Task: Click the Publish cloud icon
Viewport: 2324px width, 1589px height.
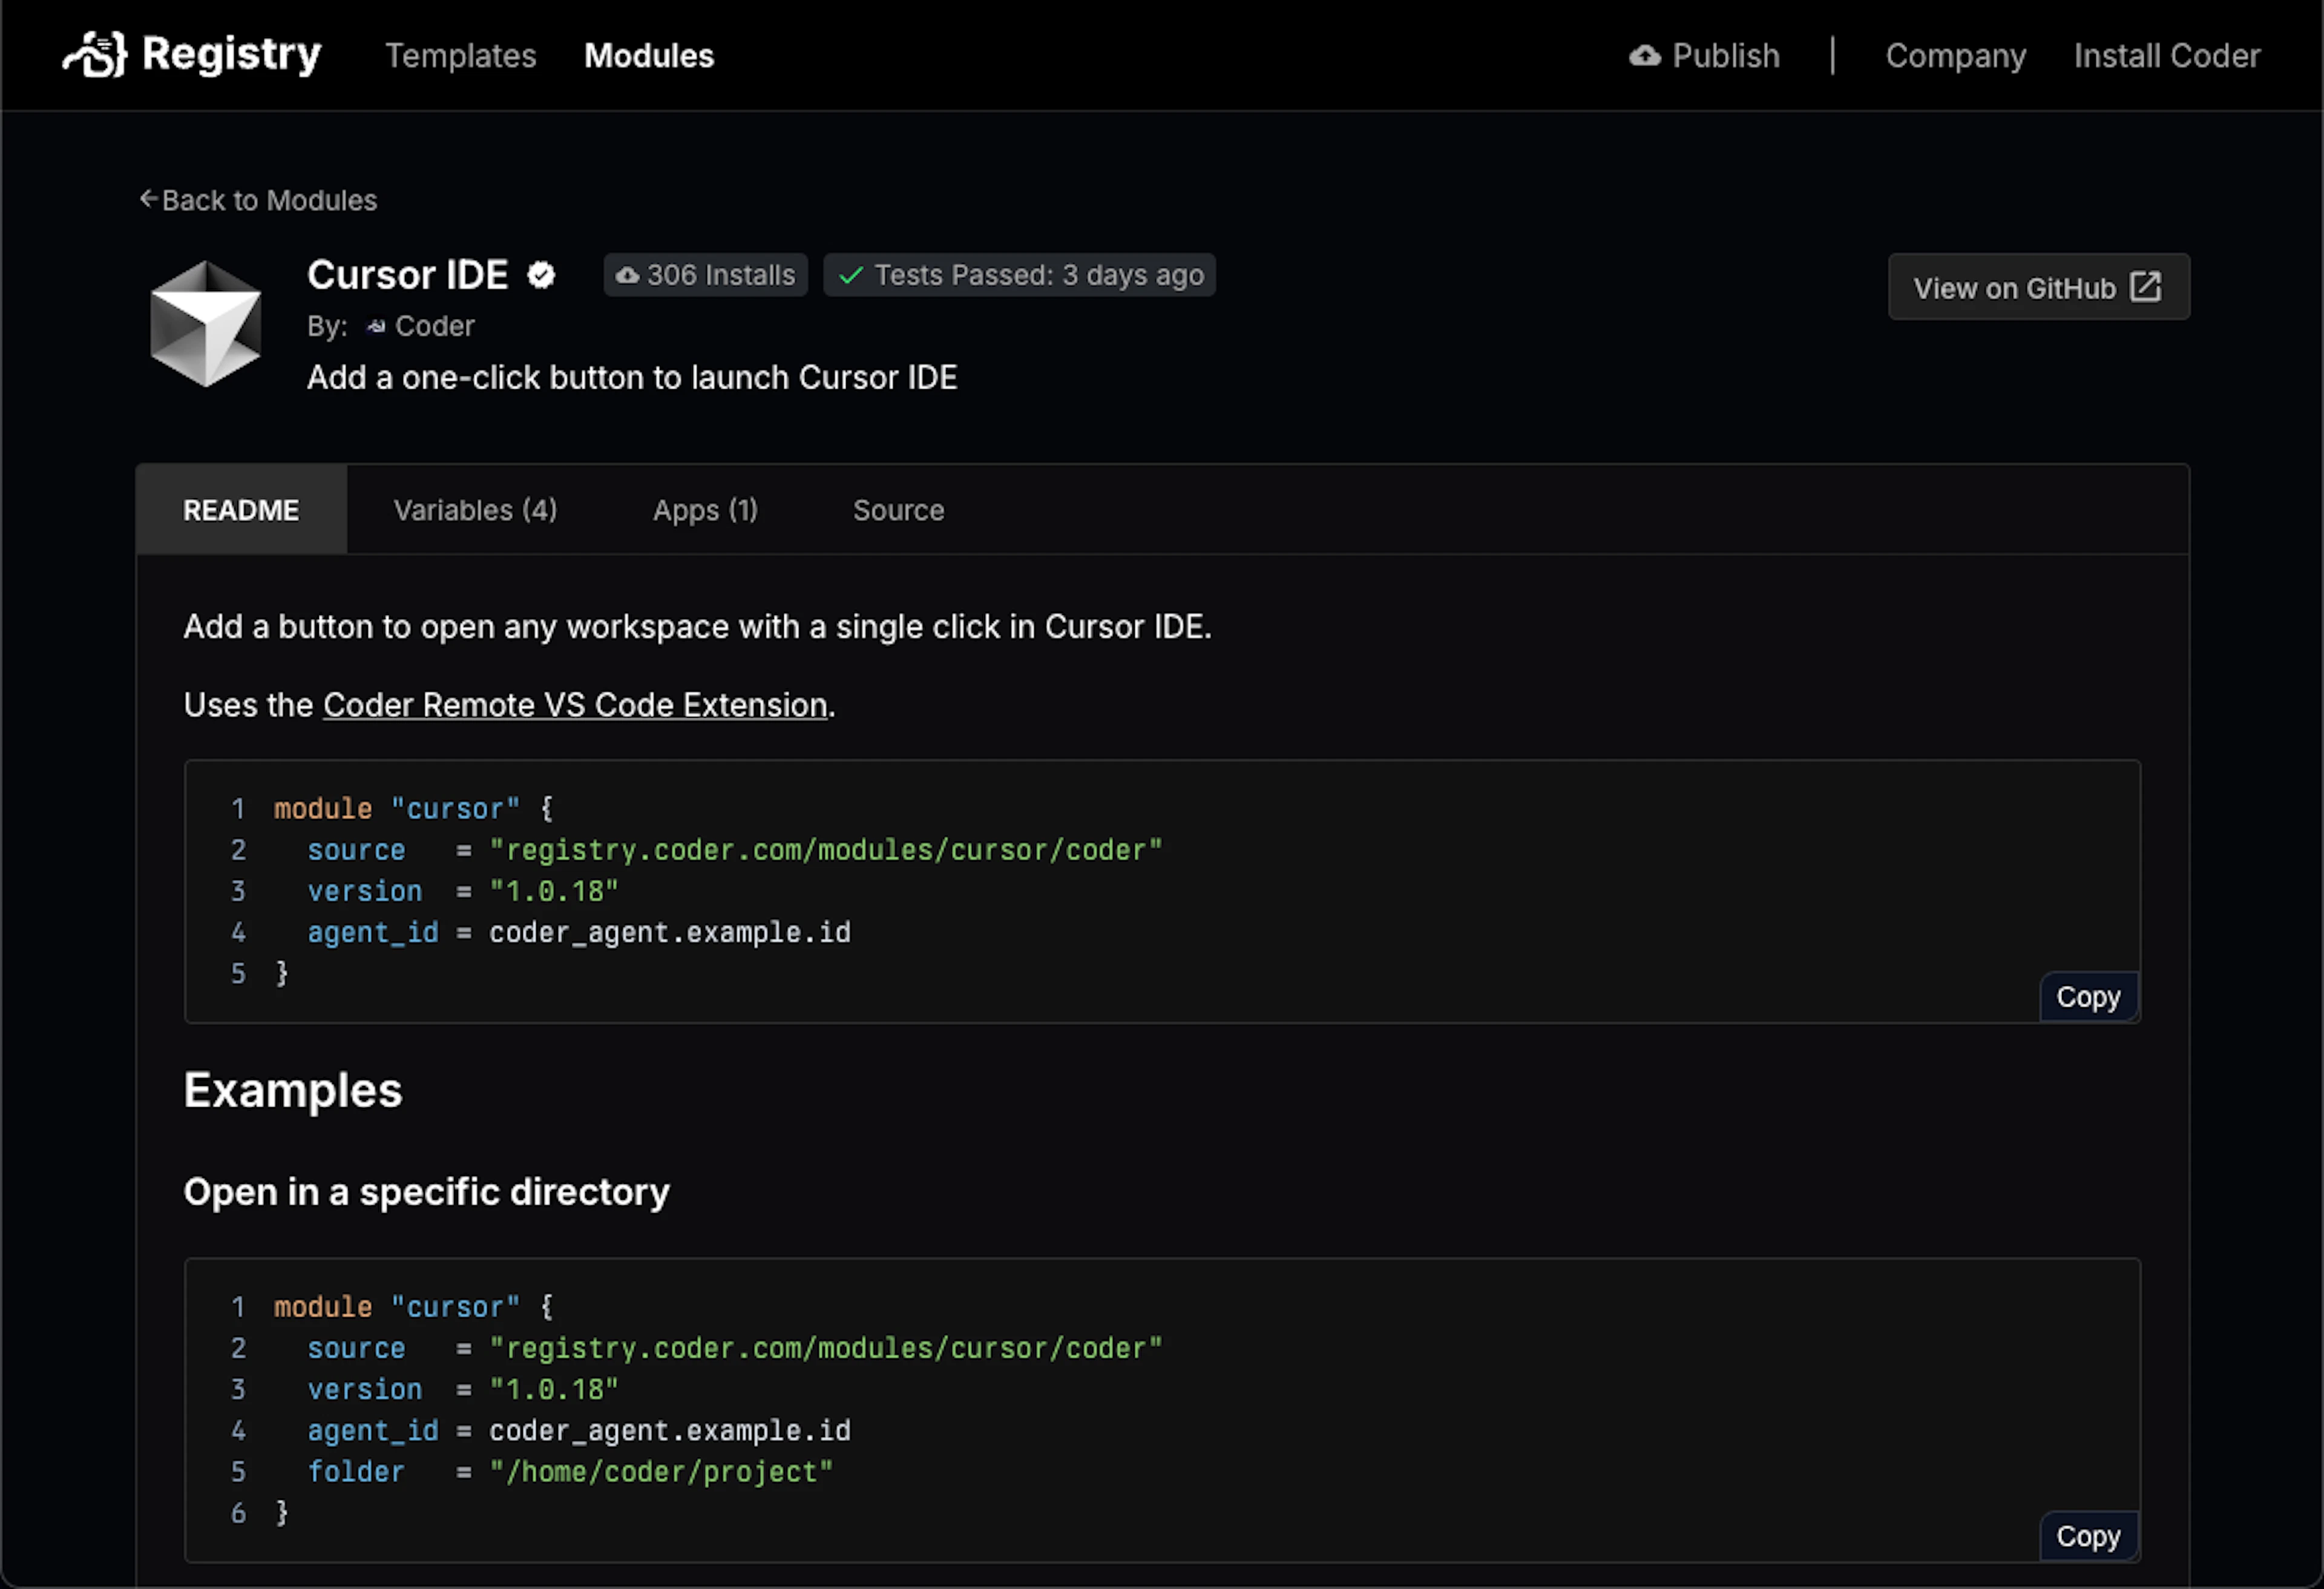Action: coord(1645,56)
